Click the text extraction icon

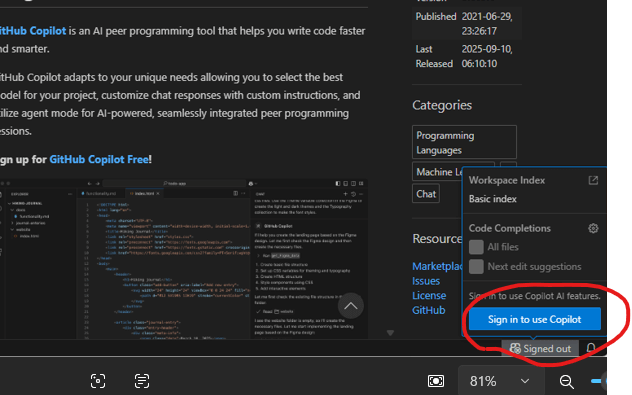pyautogui.click(x=142, y=381)
